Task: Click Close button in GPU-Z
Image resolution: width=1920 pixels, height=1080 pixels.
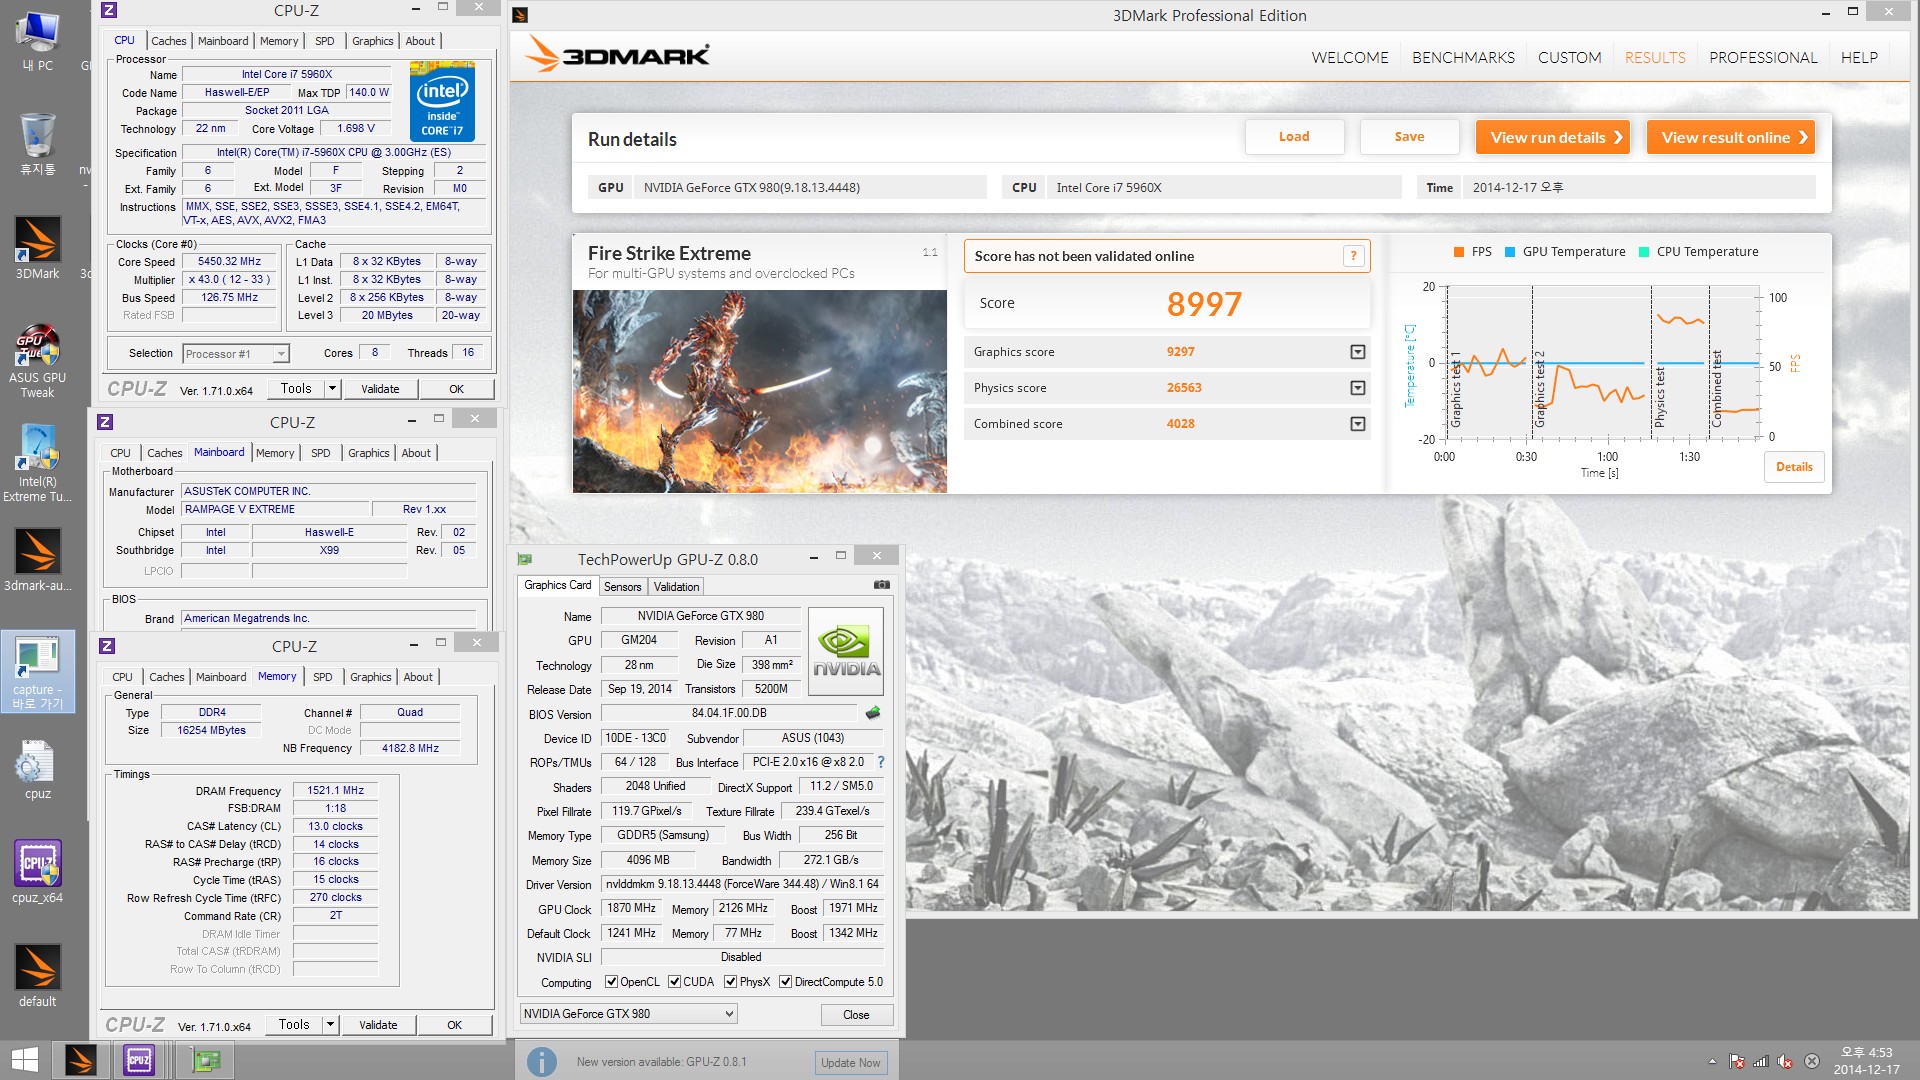Action: [x=856, y=1015]
